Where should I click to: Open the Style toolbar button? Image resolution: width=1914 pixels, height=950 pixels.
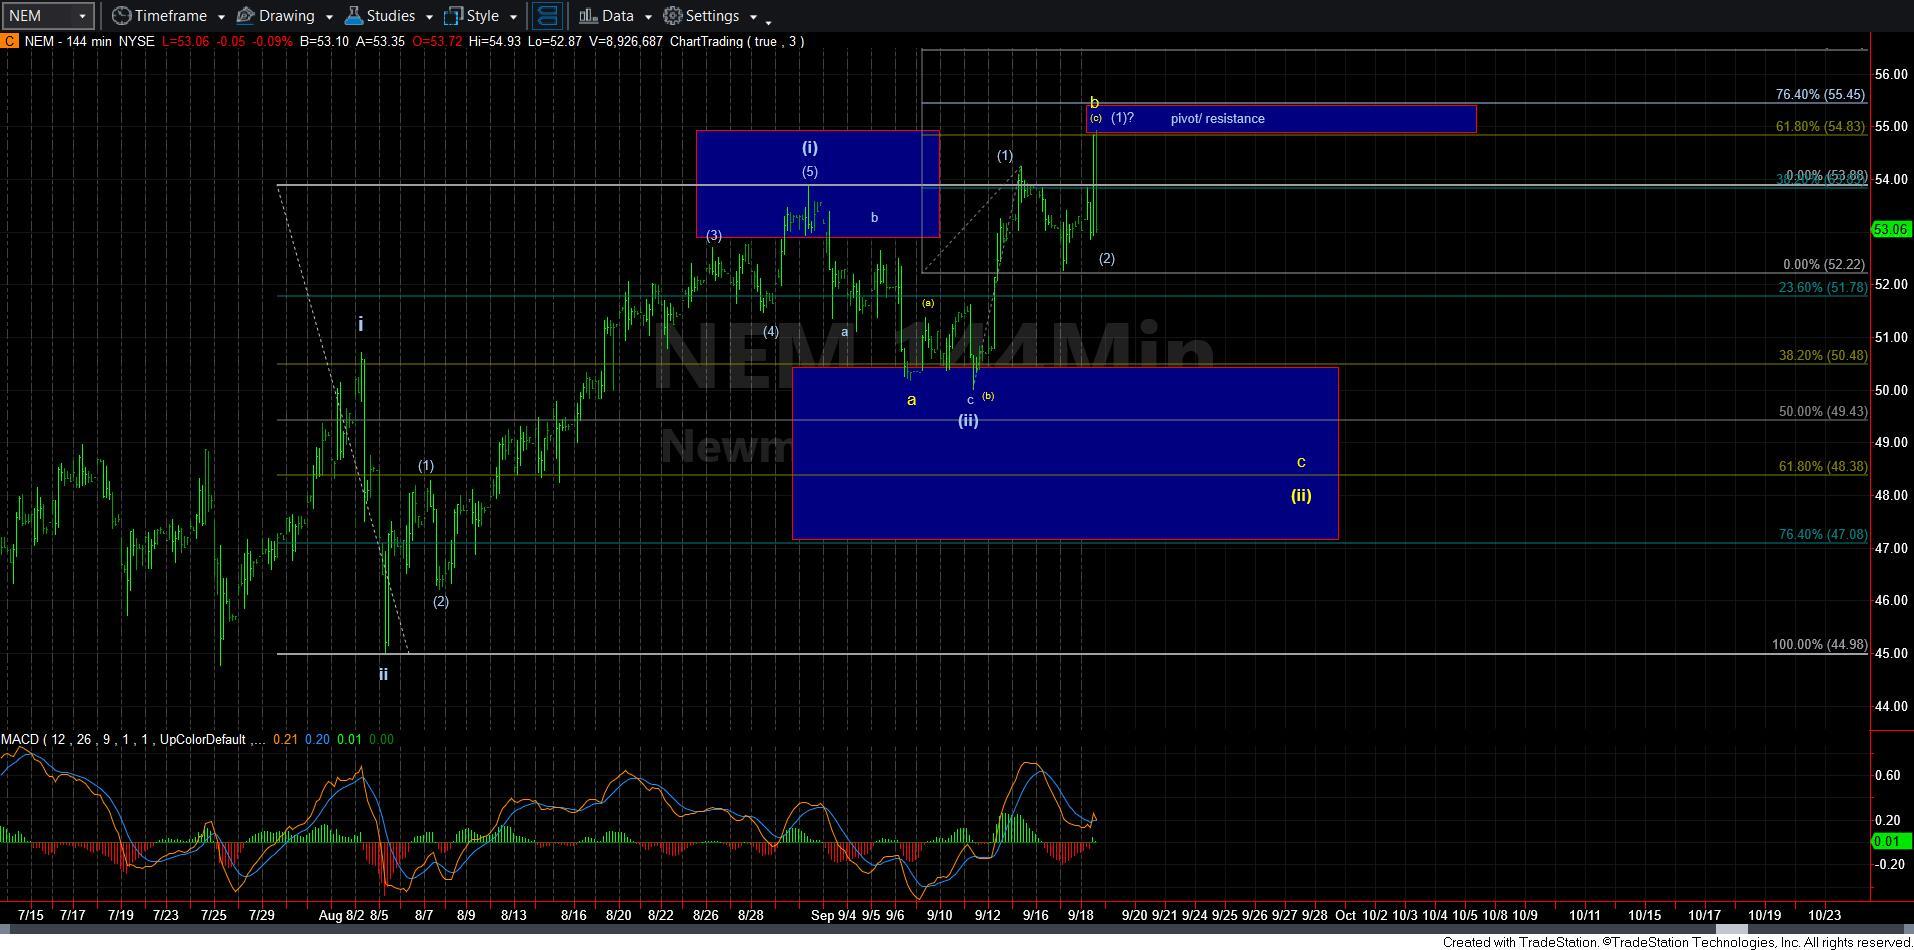tap(471, 16)
